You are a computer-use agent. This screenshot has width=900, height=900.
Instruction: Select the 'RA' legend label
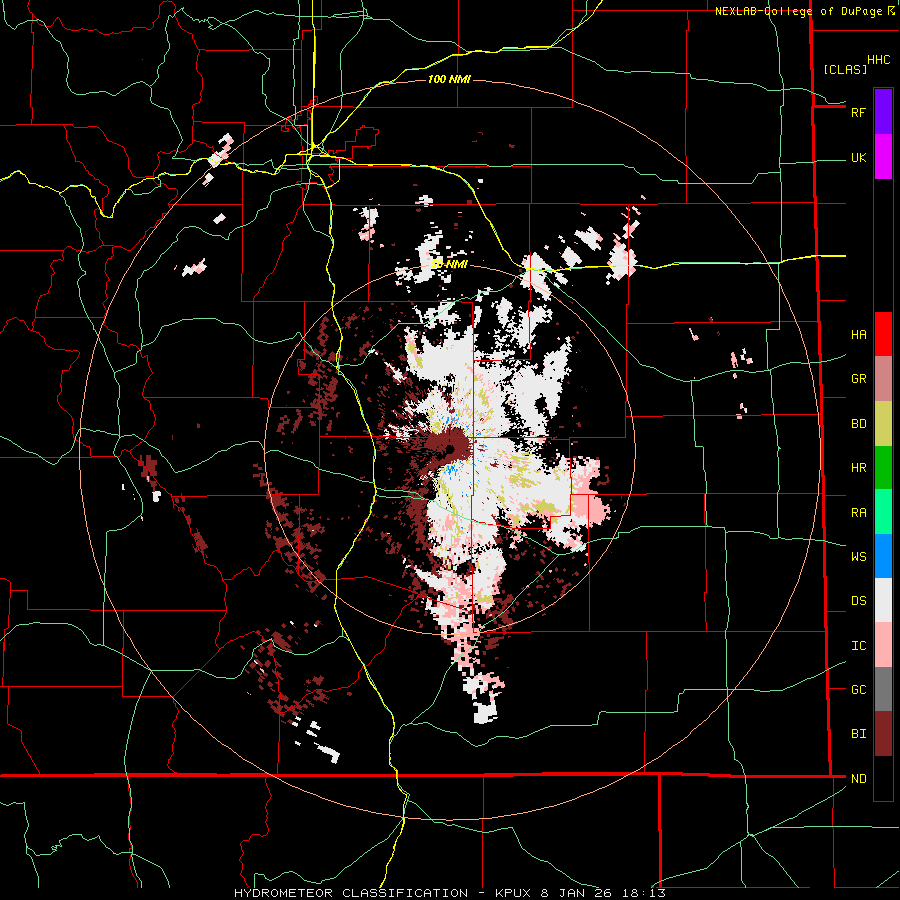pos(858,513)
